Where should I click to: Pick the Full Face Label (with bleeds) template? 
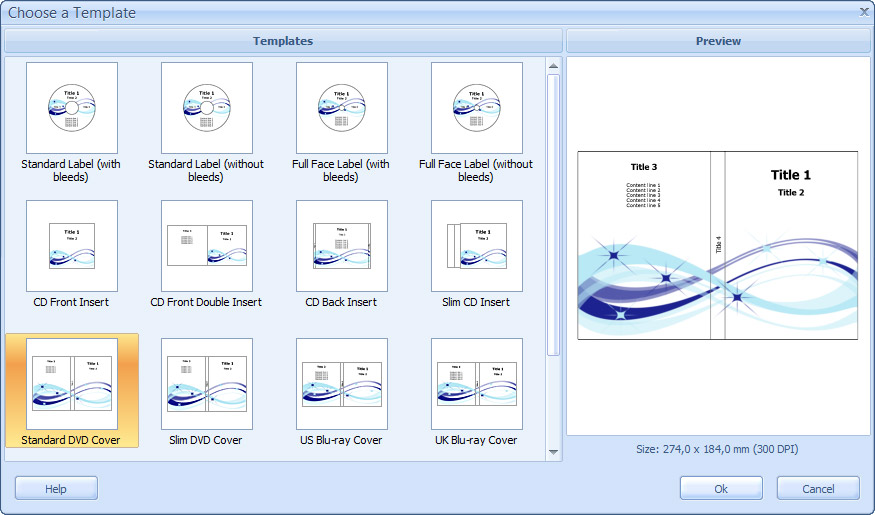[341, 108]
